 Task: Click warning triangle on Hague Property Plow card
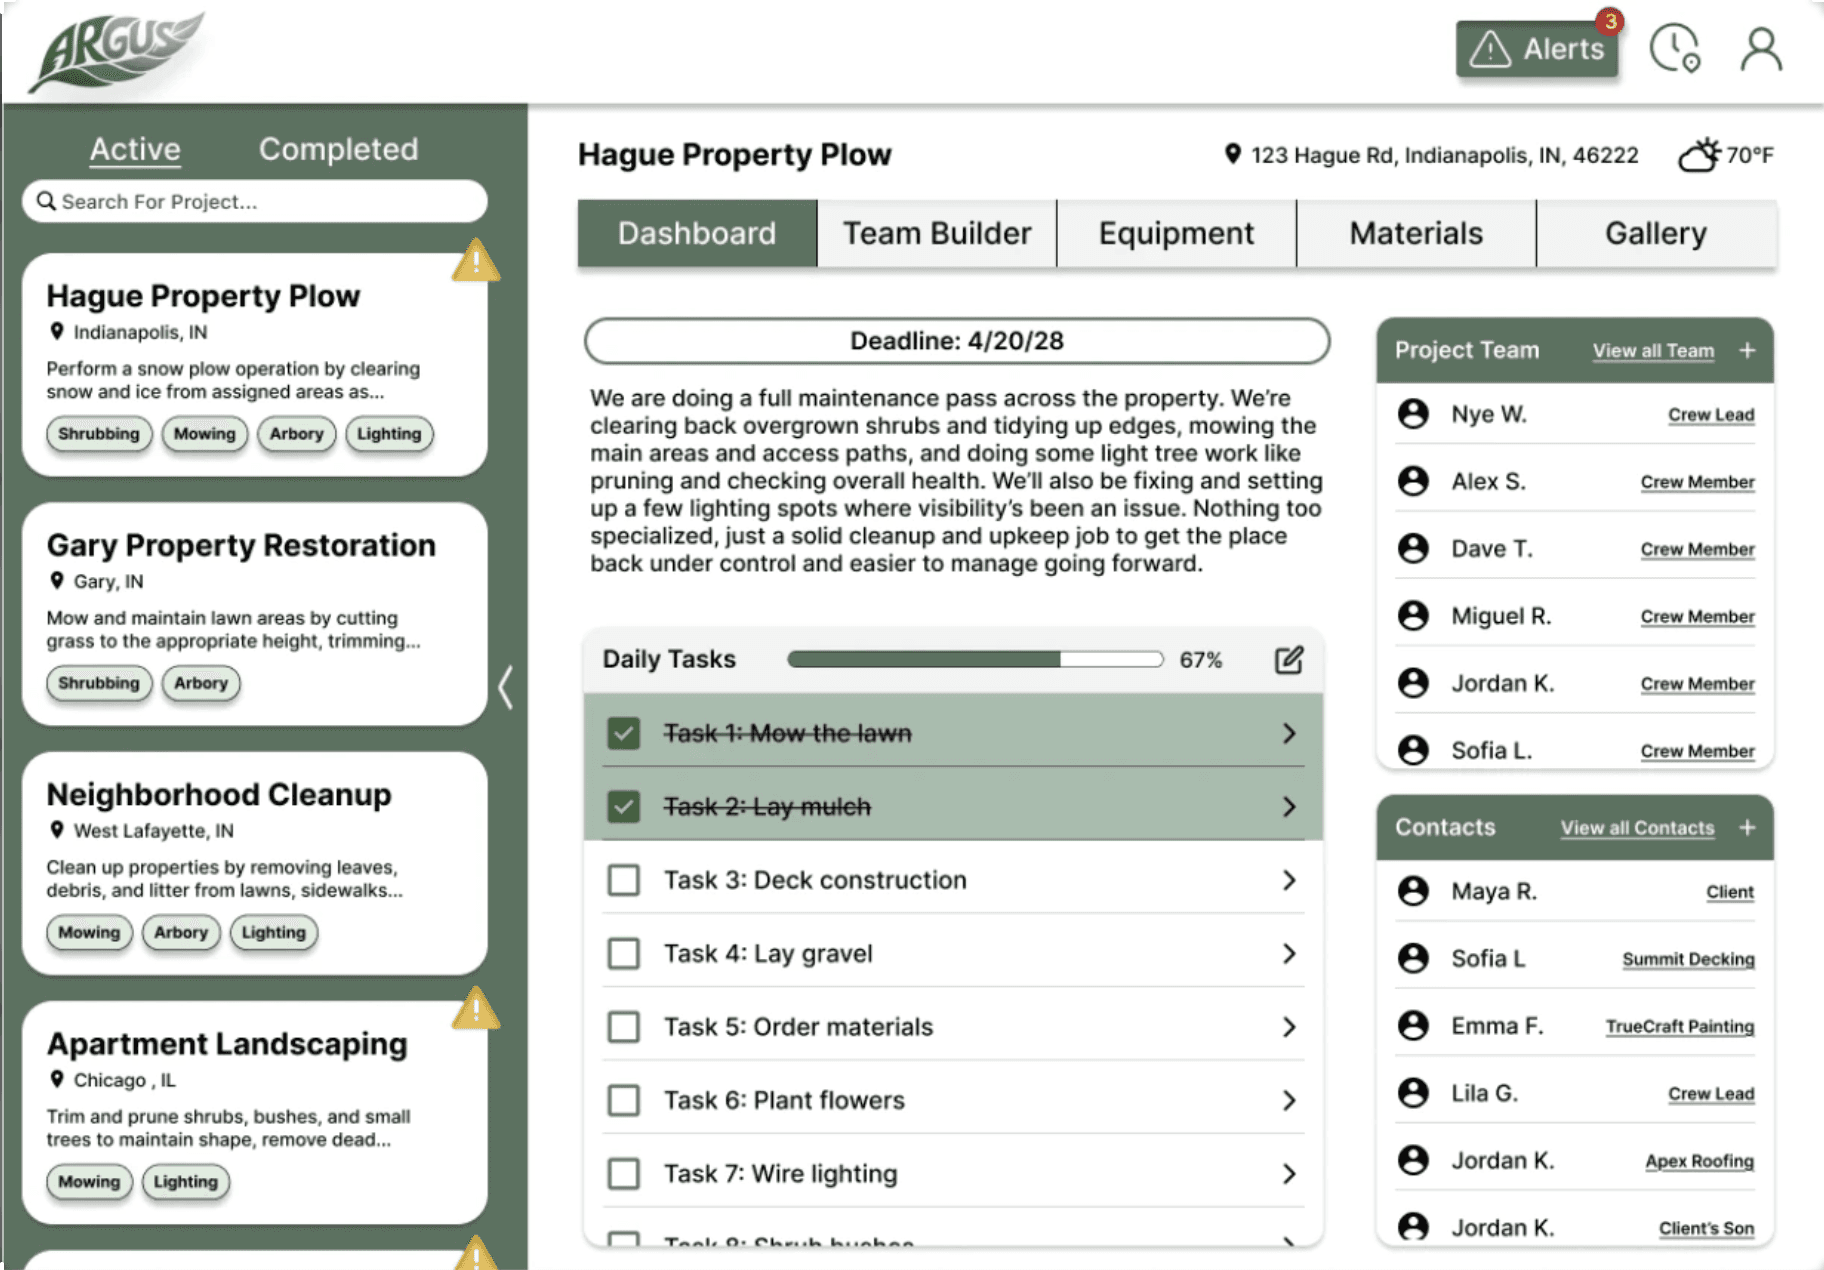coord(476,261)
